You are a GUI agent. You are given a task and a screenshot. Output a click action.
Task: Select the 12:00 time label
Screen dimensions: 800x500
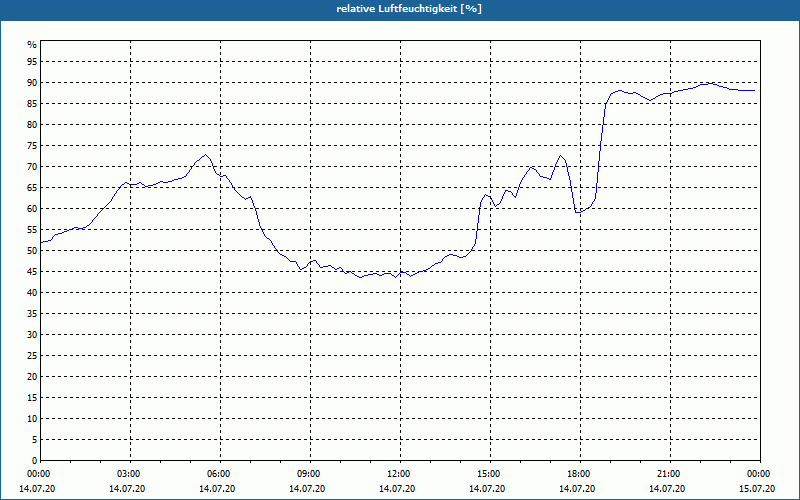coord(399,474)
